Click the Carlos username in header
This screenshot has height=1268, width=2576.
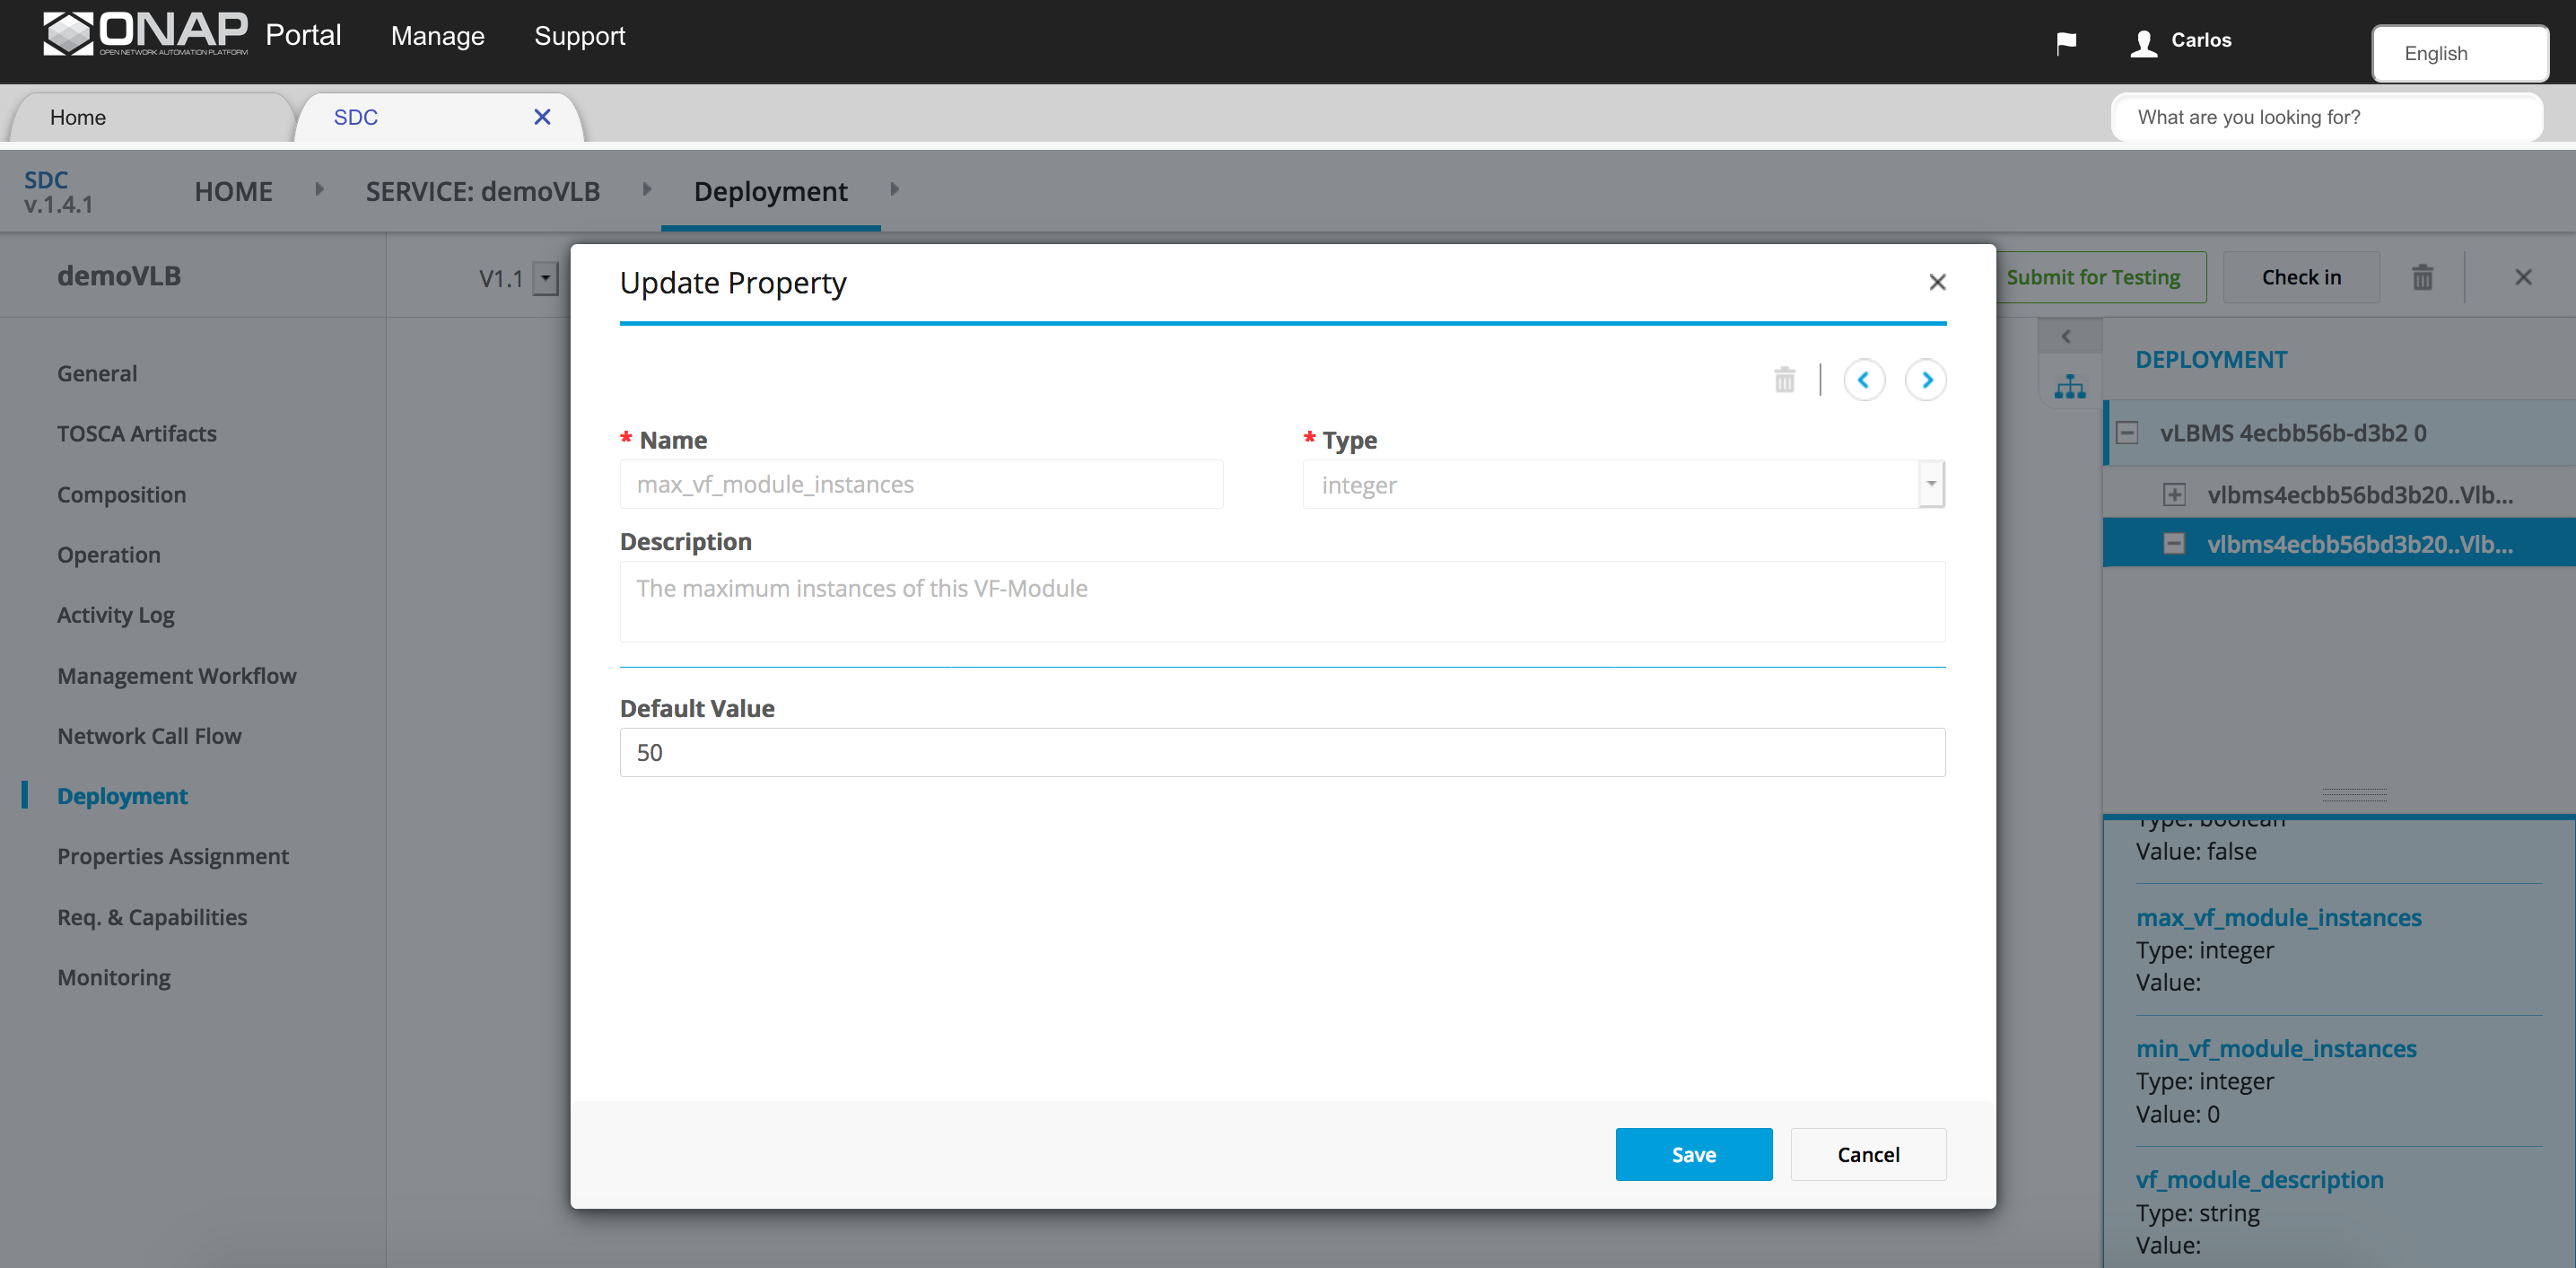pyautogui.click(x=2201, y=40)
